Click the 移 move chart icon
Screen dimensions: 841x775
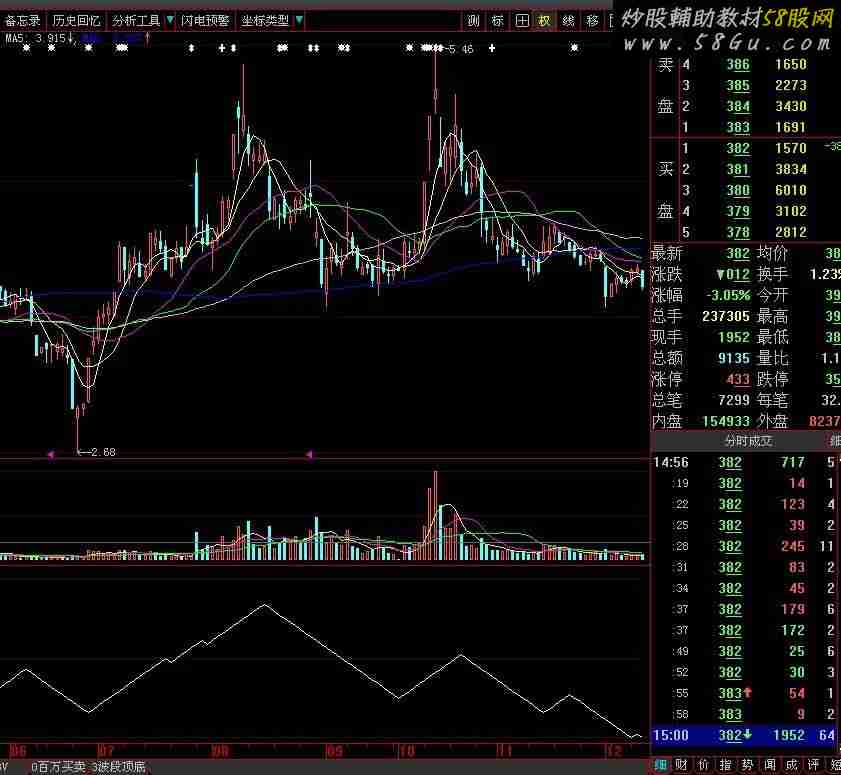(x=592, y=20)
